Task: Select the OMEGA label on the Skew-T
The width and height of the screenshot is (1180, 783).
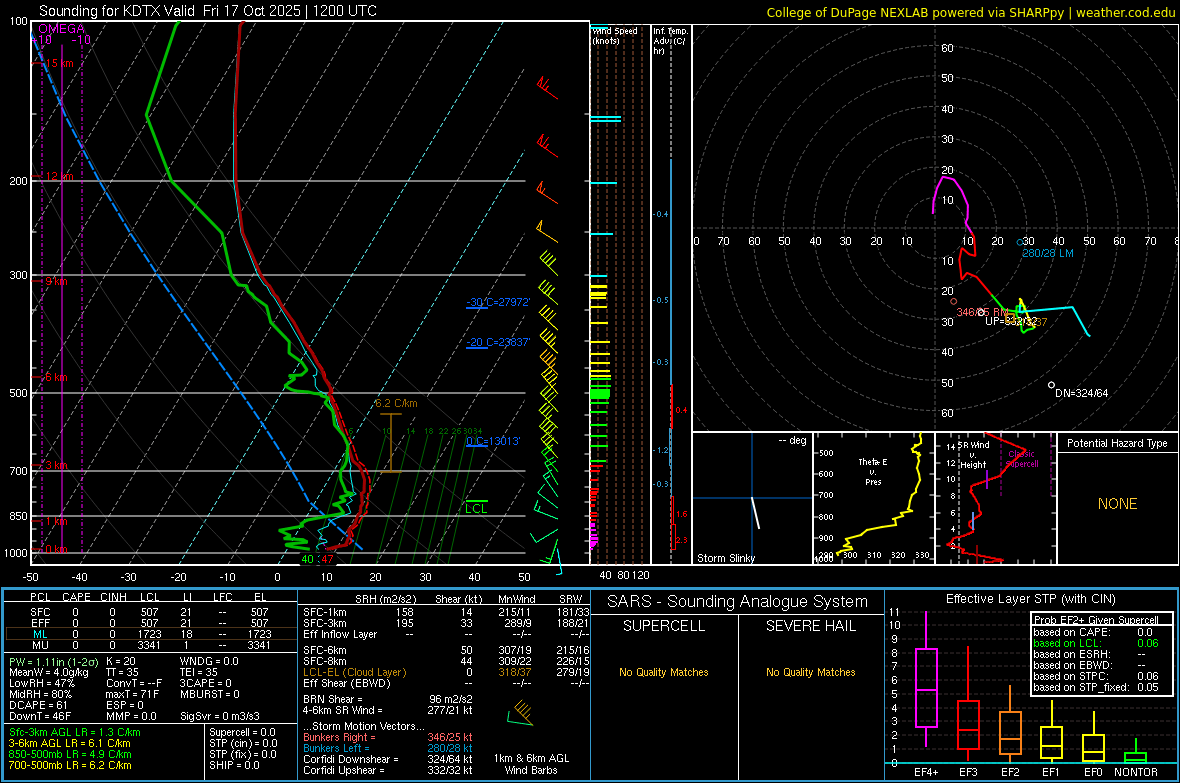Action: click(62, 29)
